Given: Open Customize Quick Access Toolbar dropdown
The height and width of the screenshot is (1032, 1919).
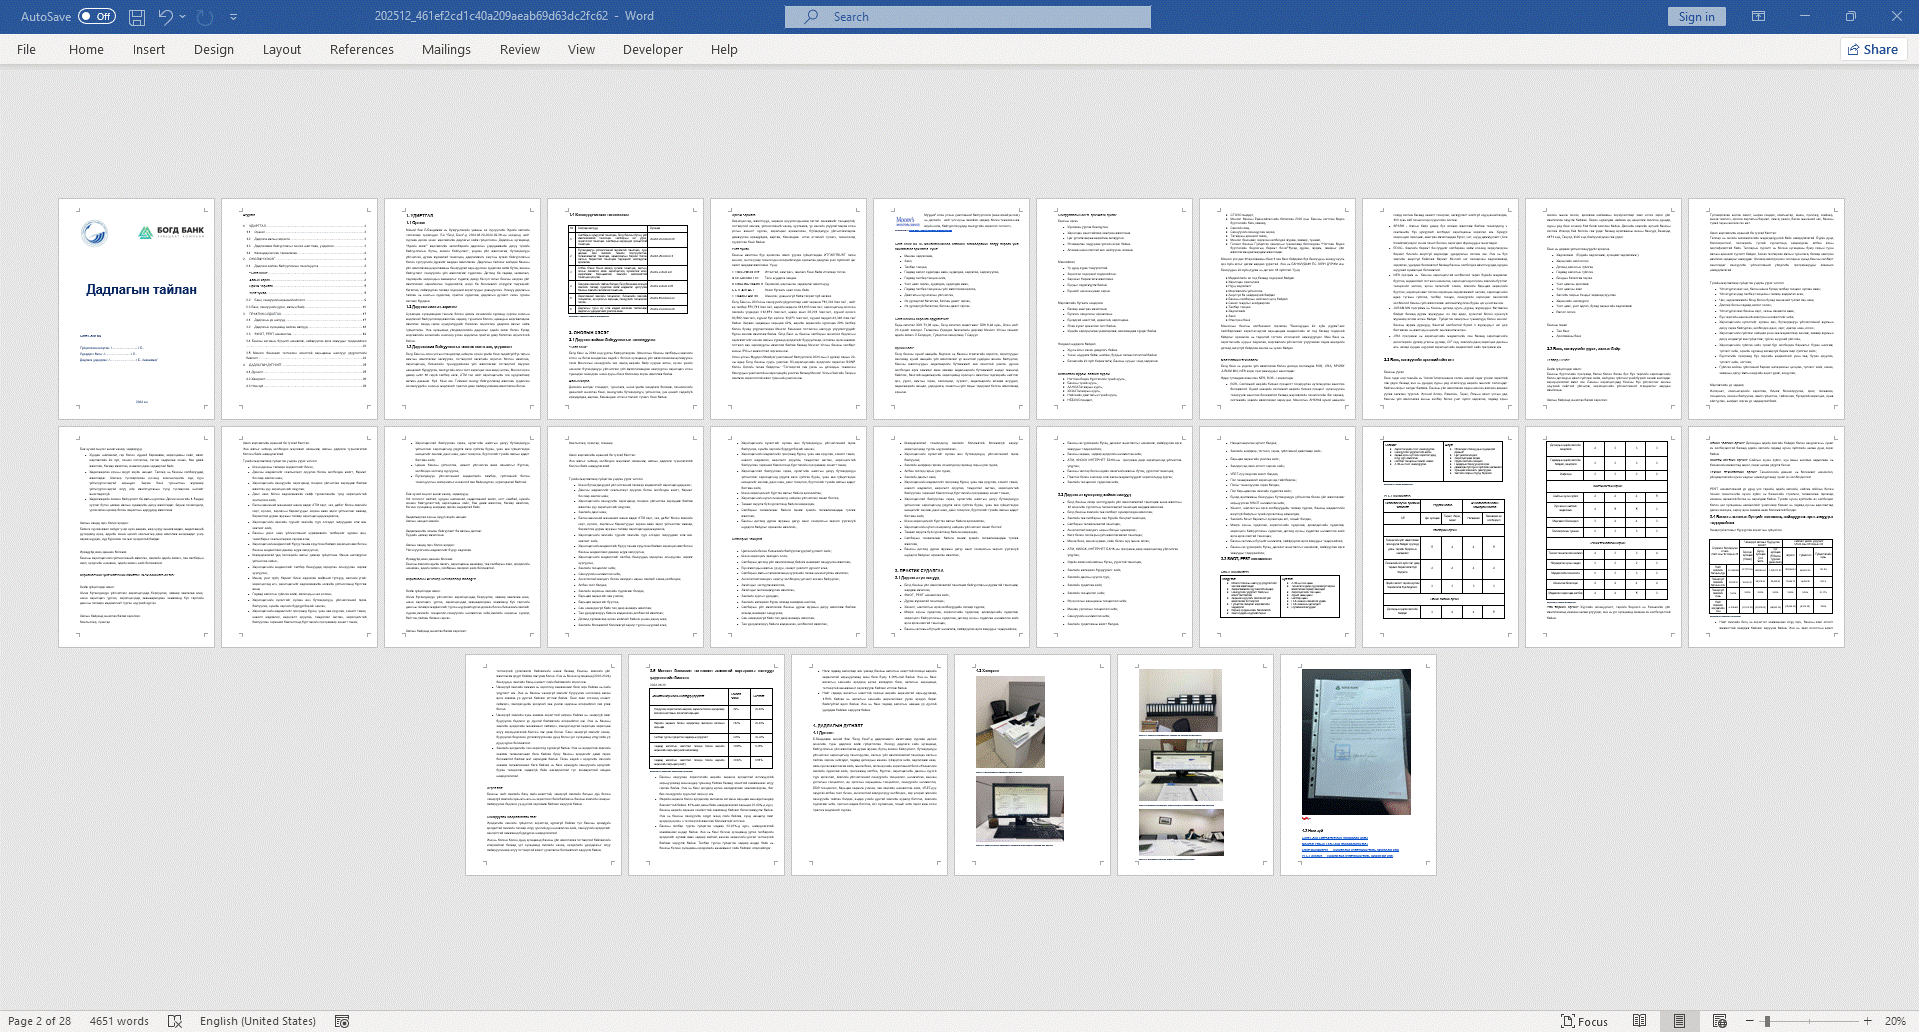Looking at the screenshot, I should [x=234, y=17].
